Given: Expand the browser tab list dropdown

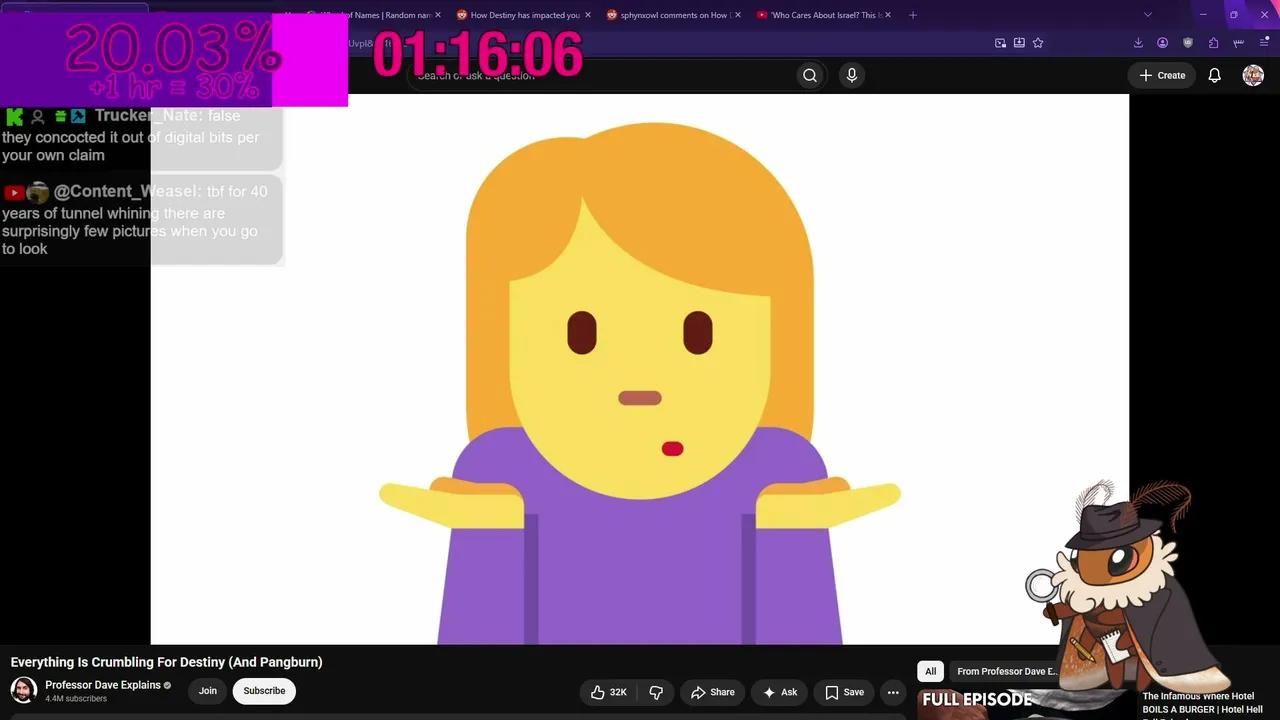Looking at the screenshot, I should click(x=1147, y=15).
